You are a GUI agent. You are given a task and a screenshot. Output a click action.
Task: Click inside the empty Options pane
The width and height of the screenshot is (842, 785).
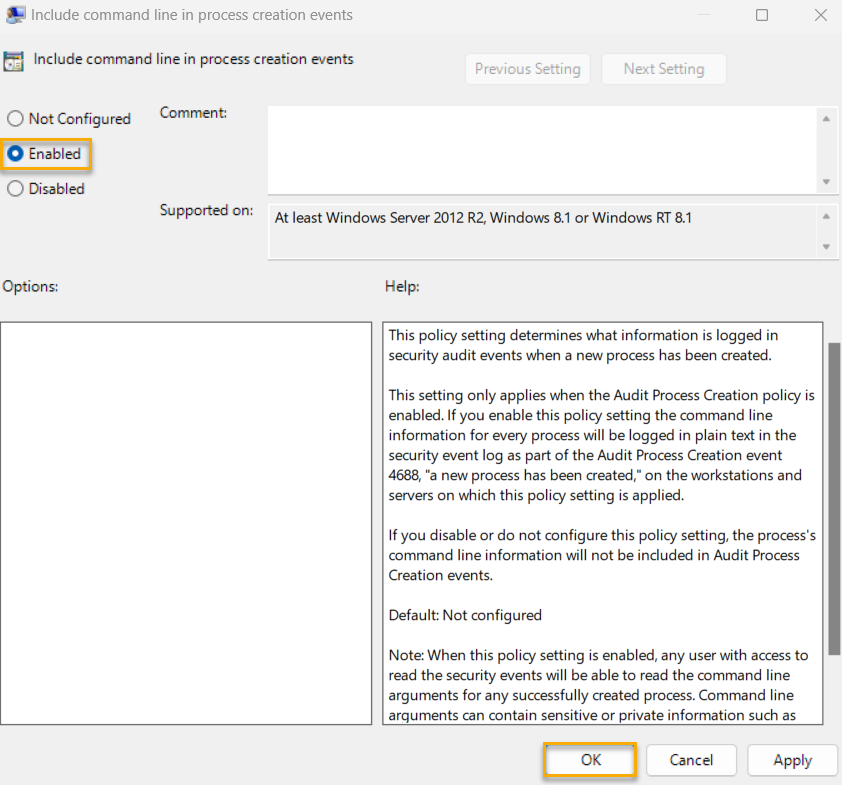186,522
